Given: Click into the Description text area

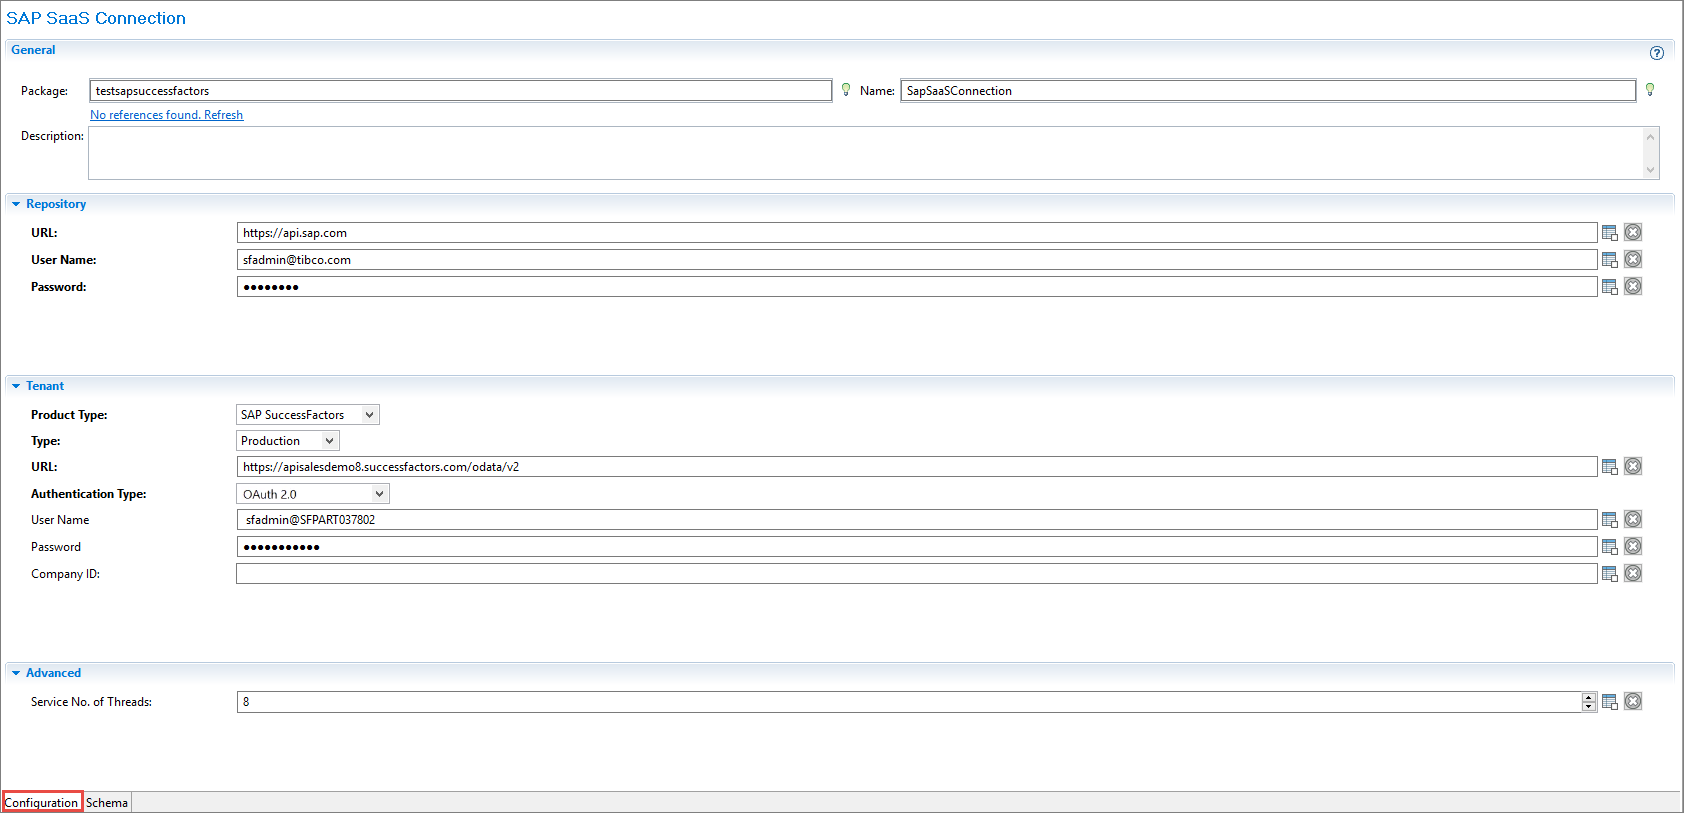Looking at the screenshot, I should point(866,153).
